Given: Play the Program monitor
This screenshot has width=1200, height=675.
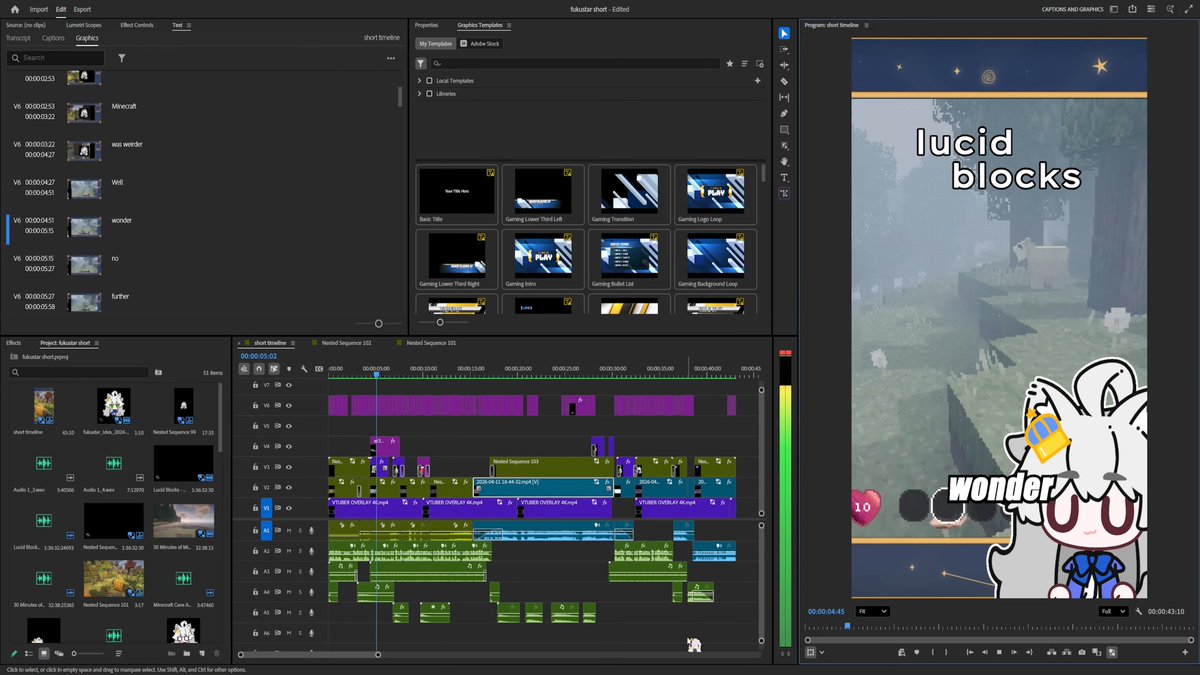Looking at the screenshot, I should pos(999,652).
